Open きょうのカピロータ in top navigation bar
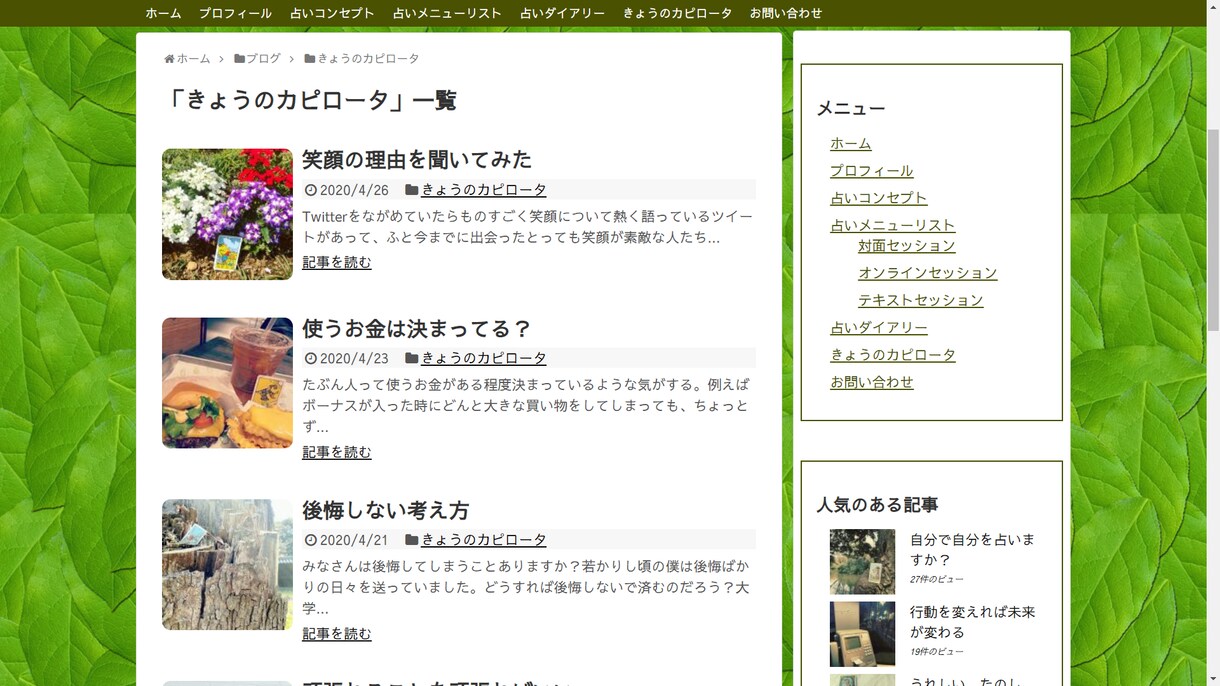Image resolution: width=1220 pixels, height=686 pixels. (x=677, y=13)
